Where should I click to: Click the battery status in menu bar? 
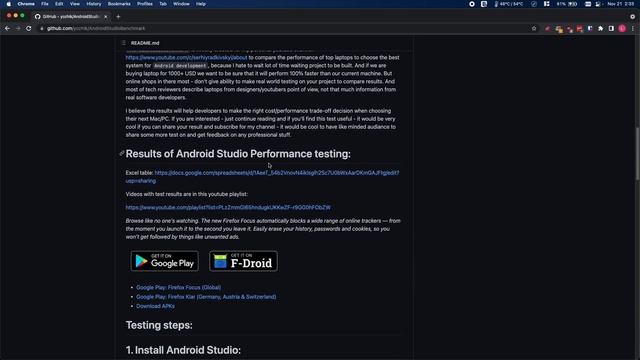point(567,4)
